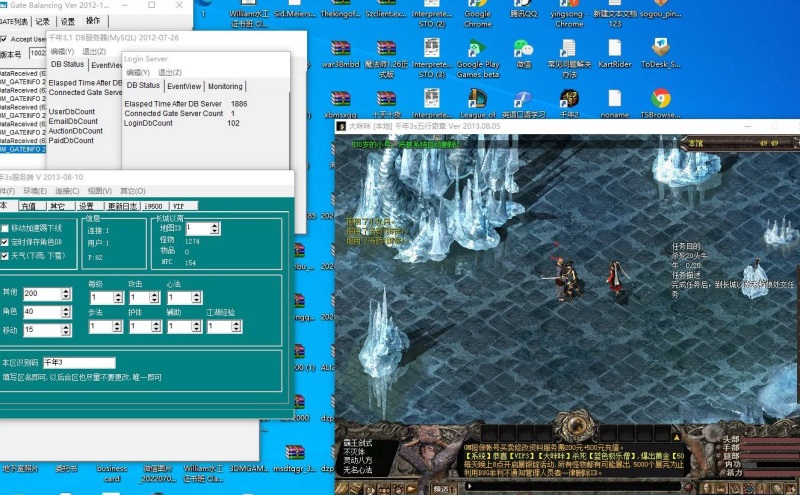Select highlighted M_GATEINFO row in Gate list
Screen dimensions: 800x495
click(x=23, y=149)
